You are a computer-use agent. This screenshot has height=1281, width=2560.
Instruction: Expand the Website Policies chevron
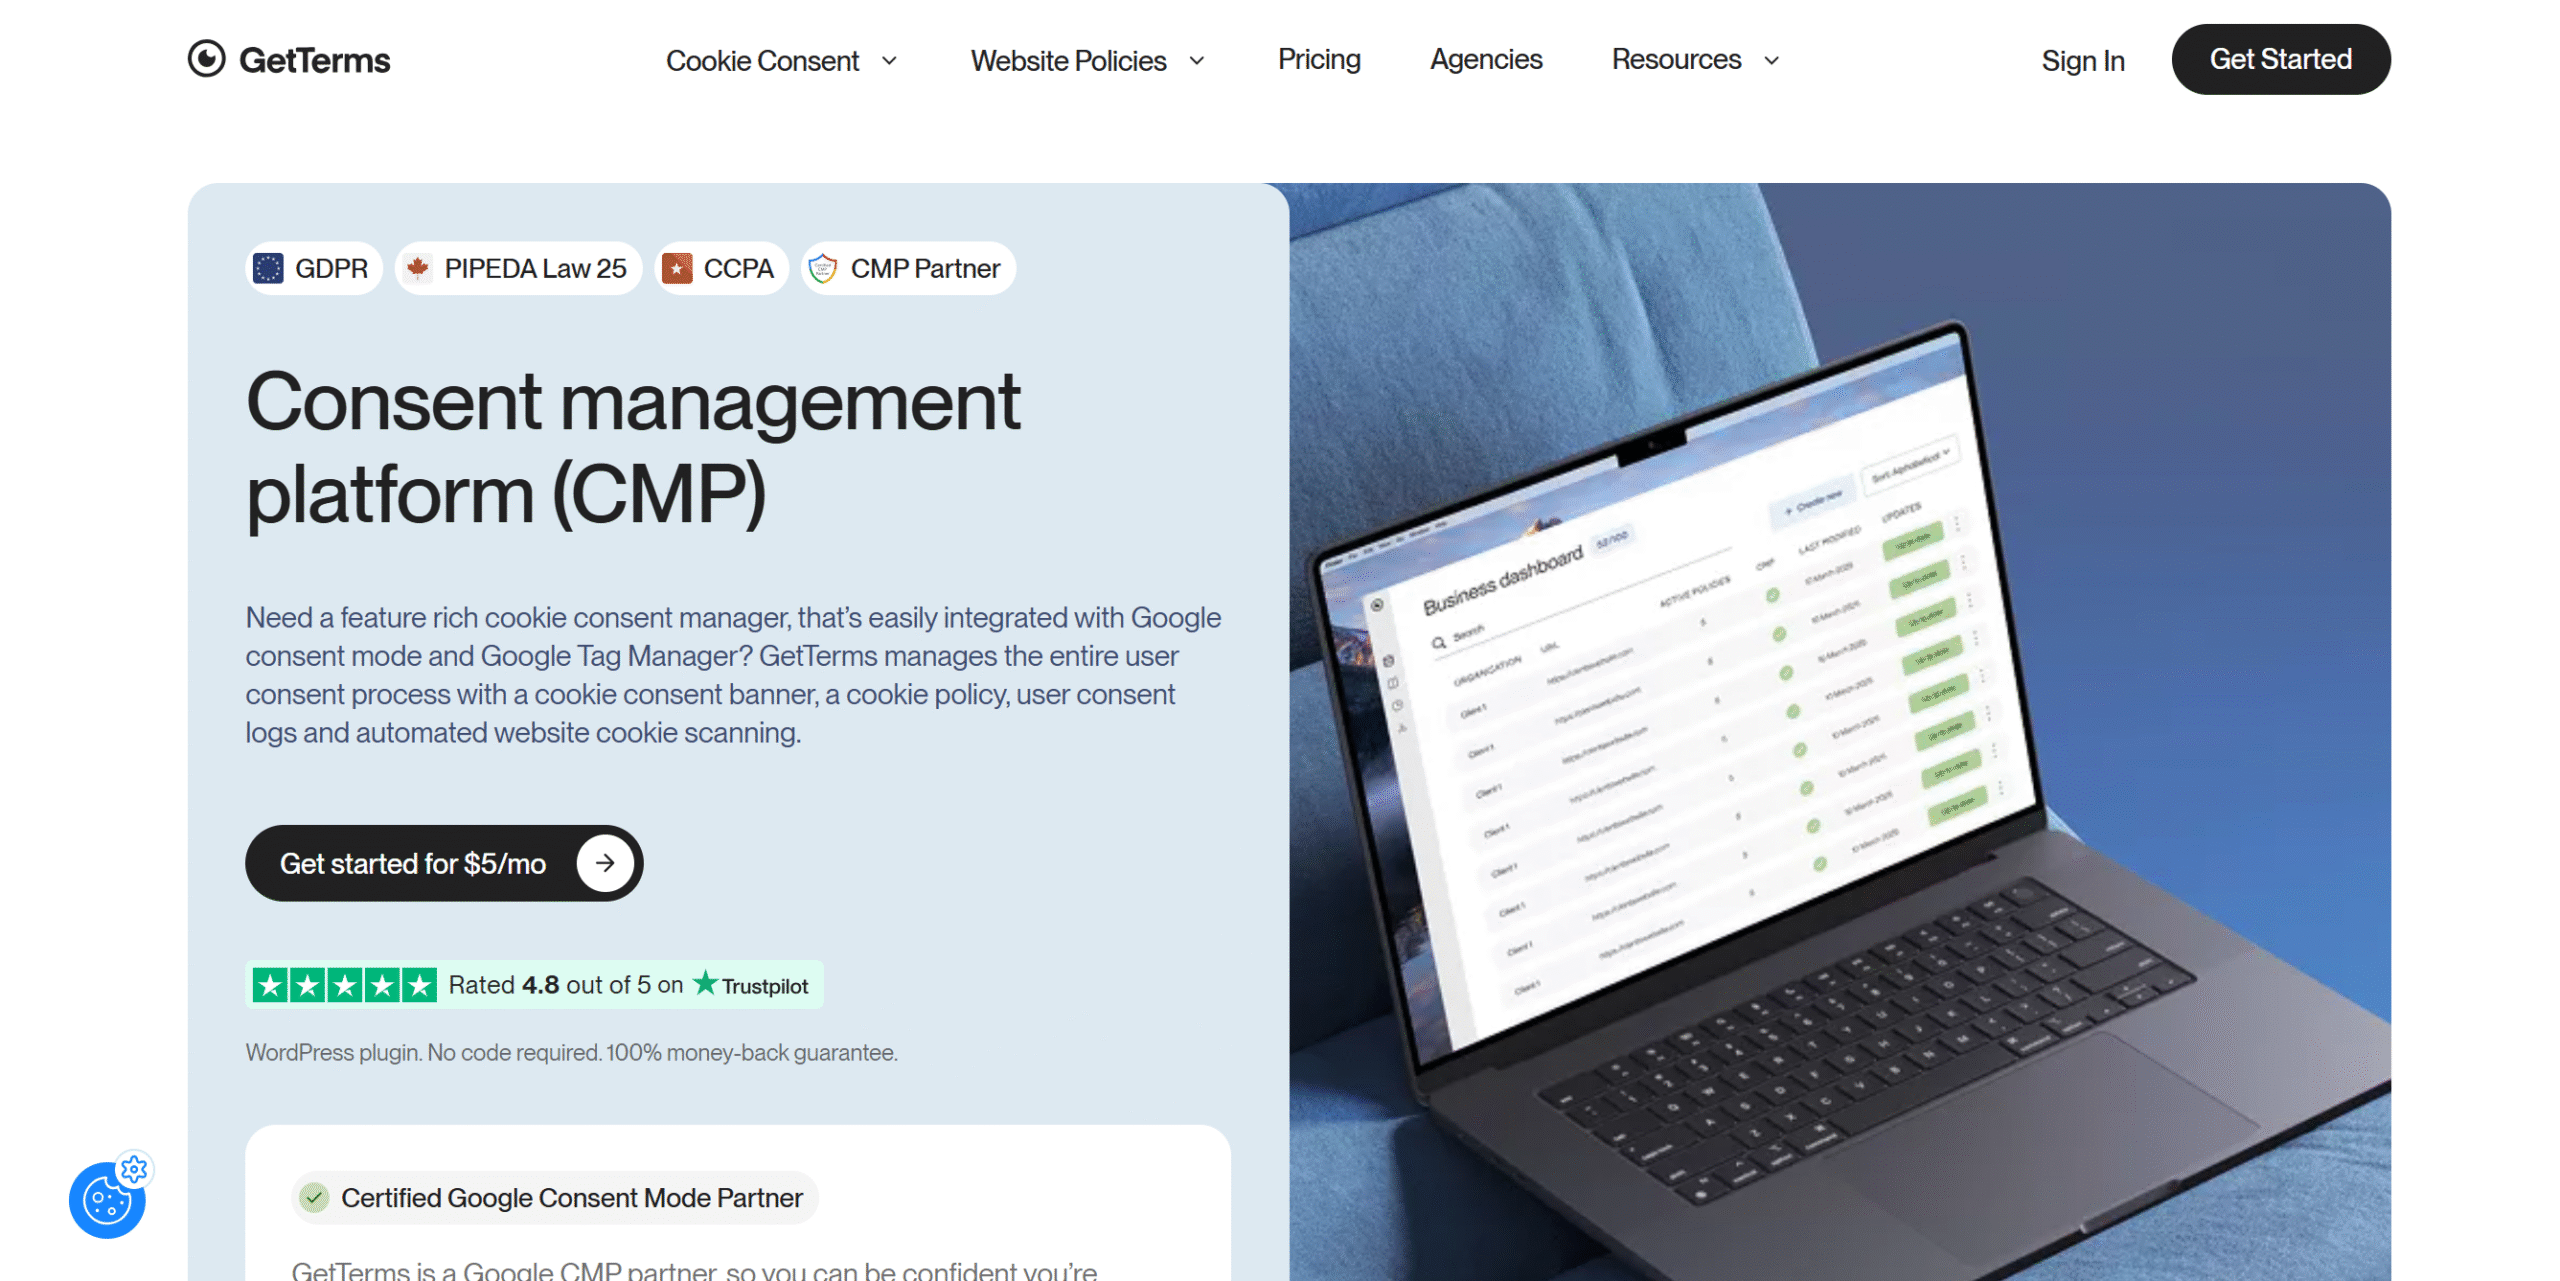click(1197, 61)
